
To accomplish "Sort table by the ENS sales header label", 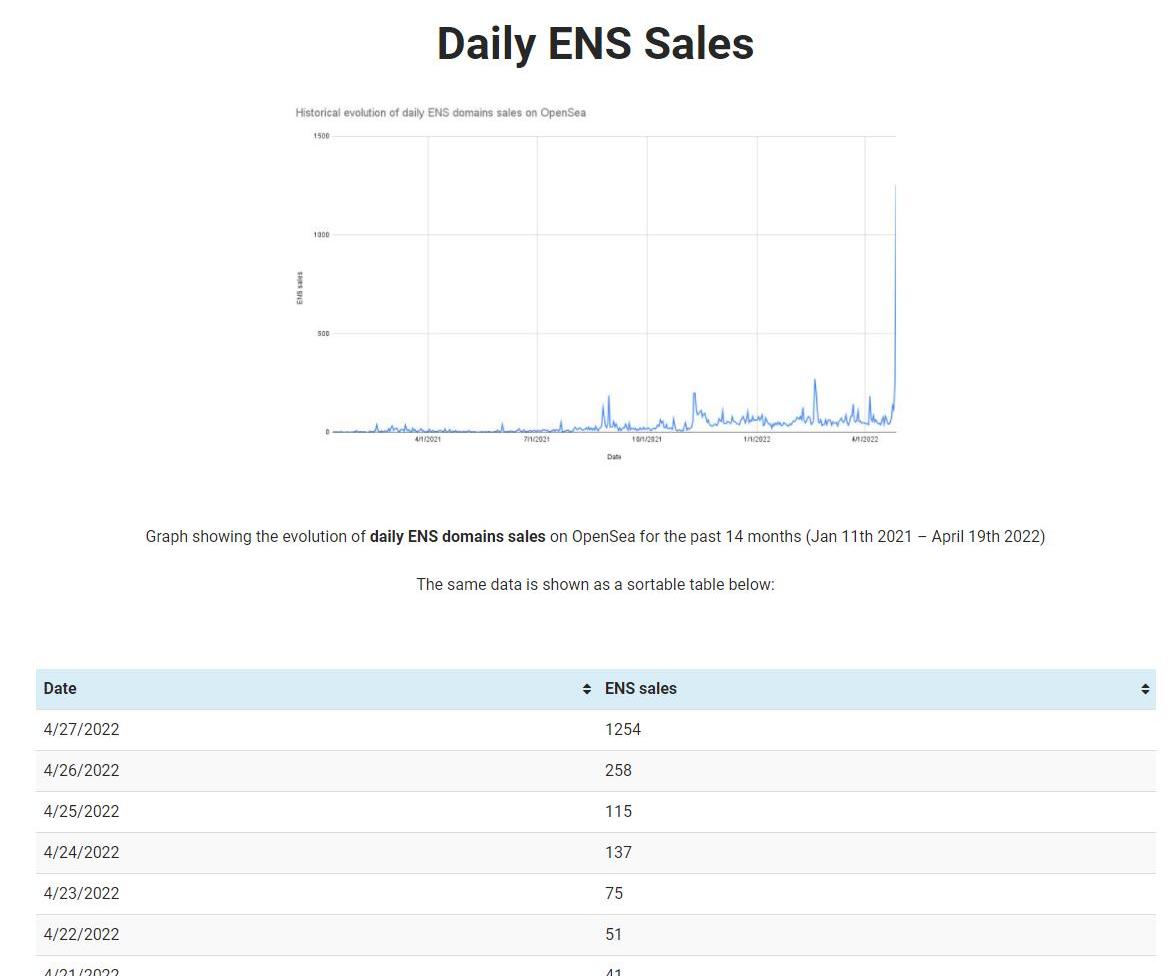I will 641,689.
